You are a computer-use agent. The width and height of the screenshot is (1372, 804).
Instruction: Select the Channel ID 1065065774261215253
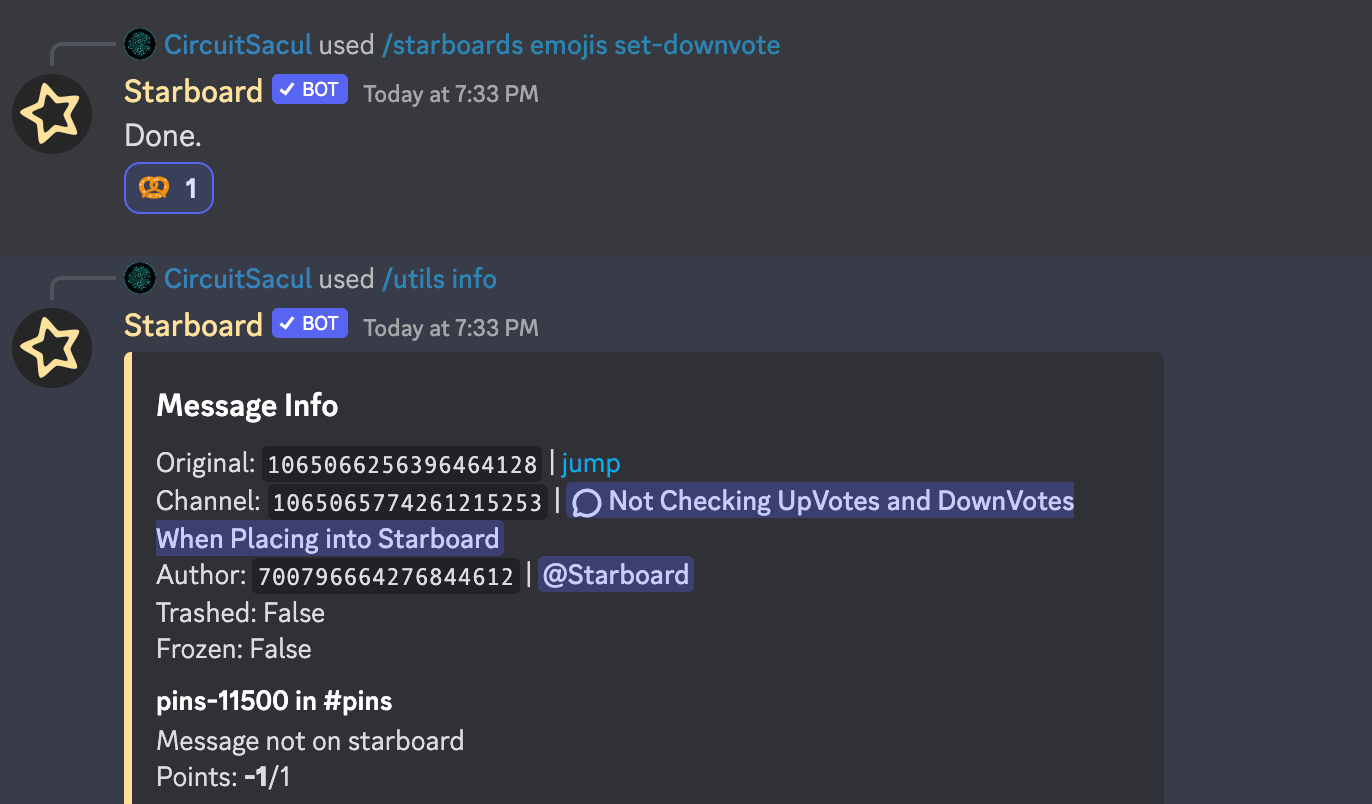[x=408, y=502]
